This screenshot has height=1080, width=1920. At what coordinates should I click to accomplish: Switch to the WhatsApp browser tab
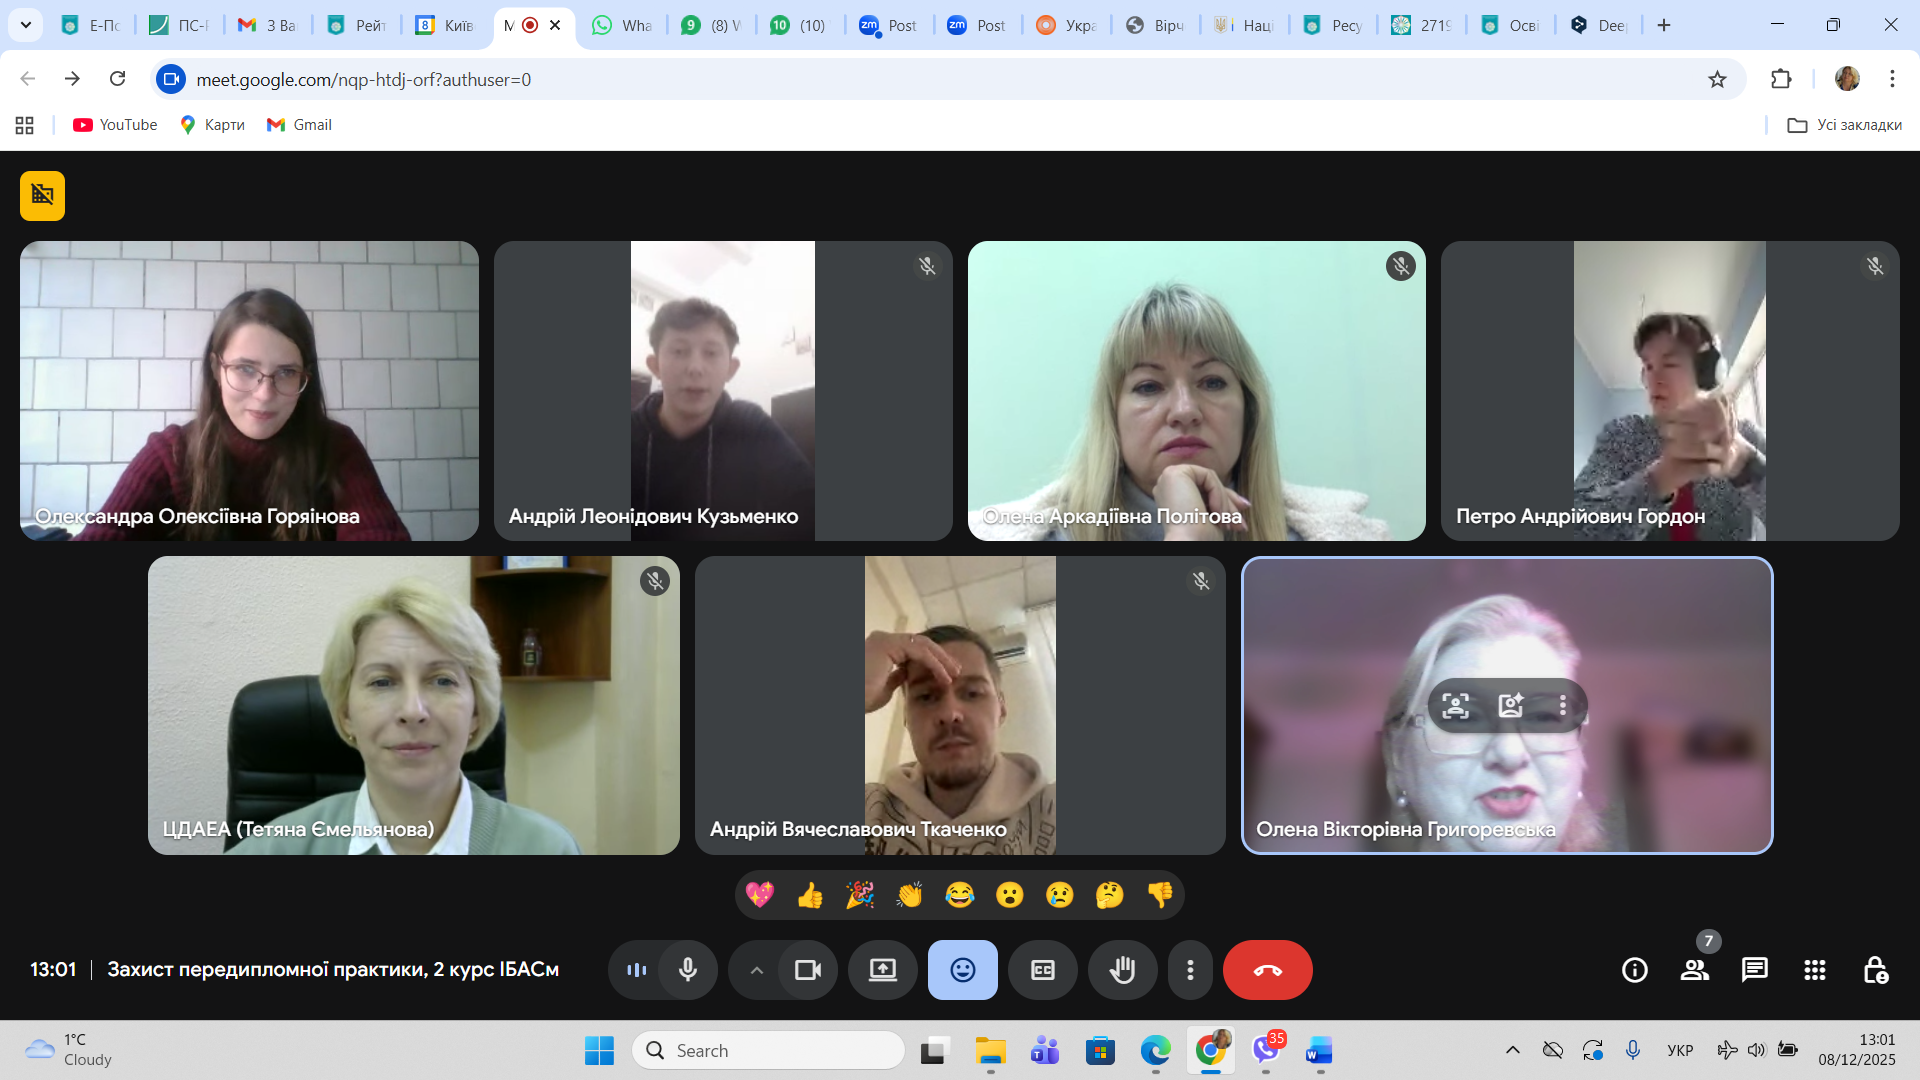tap(622, 25)
